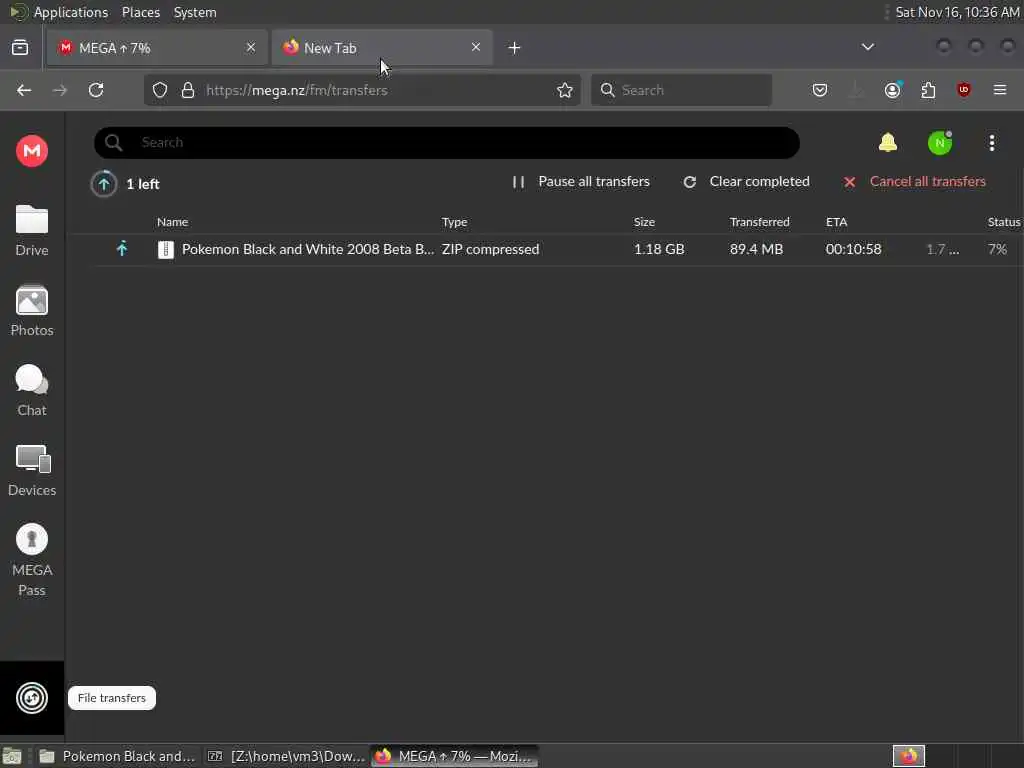This screenshot has height=768, width=1024.
Task: Open the 'Pokemon Black and...' taskbar window
Action: pyautogui.click(x=118, y=756)
